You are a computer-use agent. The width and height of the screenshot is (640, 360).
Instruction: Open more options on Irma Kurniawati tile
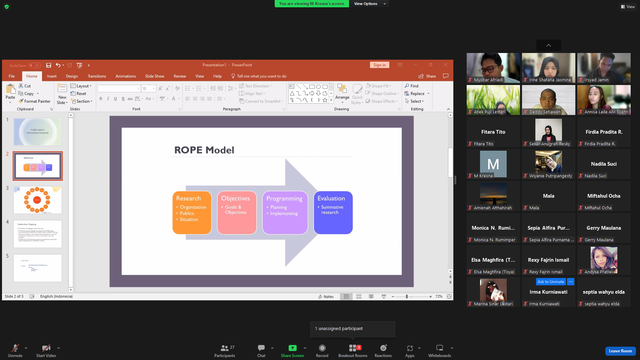click(571, 282)
